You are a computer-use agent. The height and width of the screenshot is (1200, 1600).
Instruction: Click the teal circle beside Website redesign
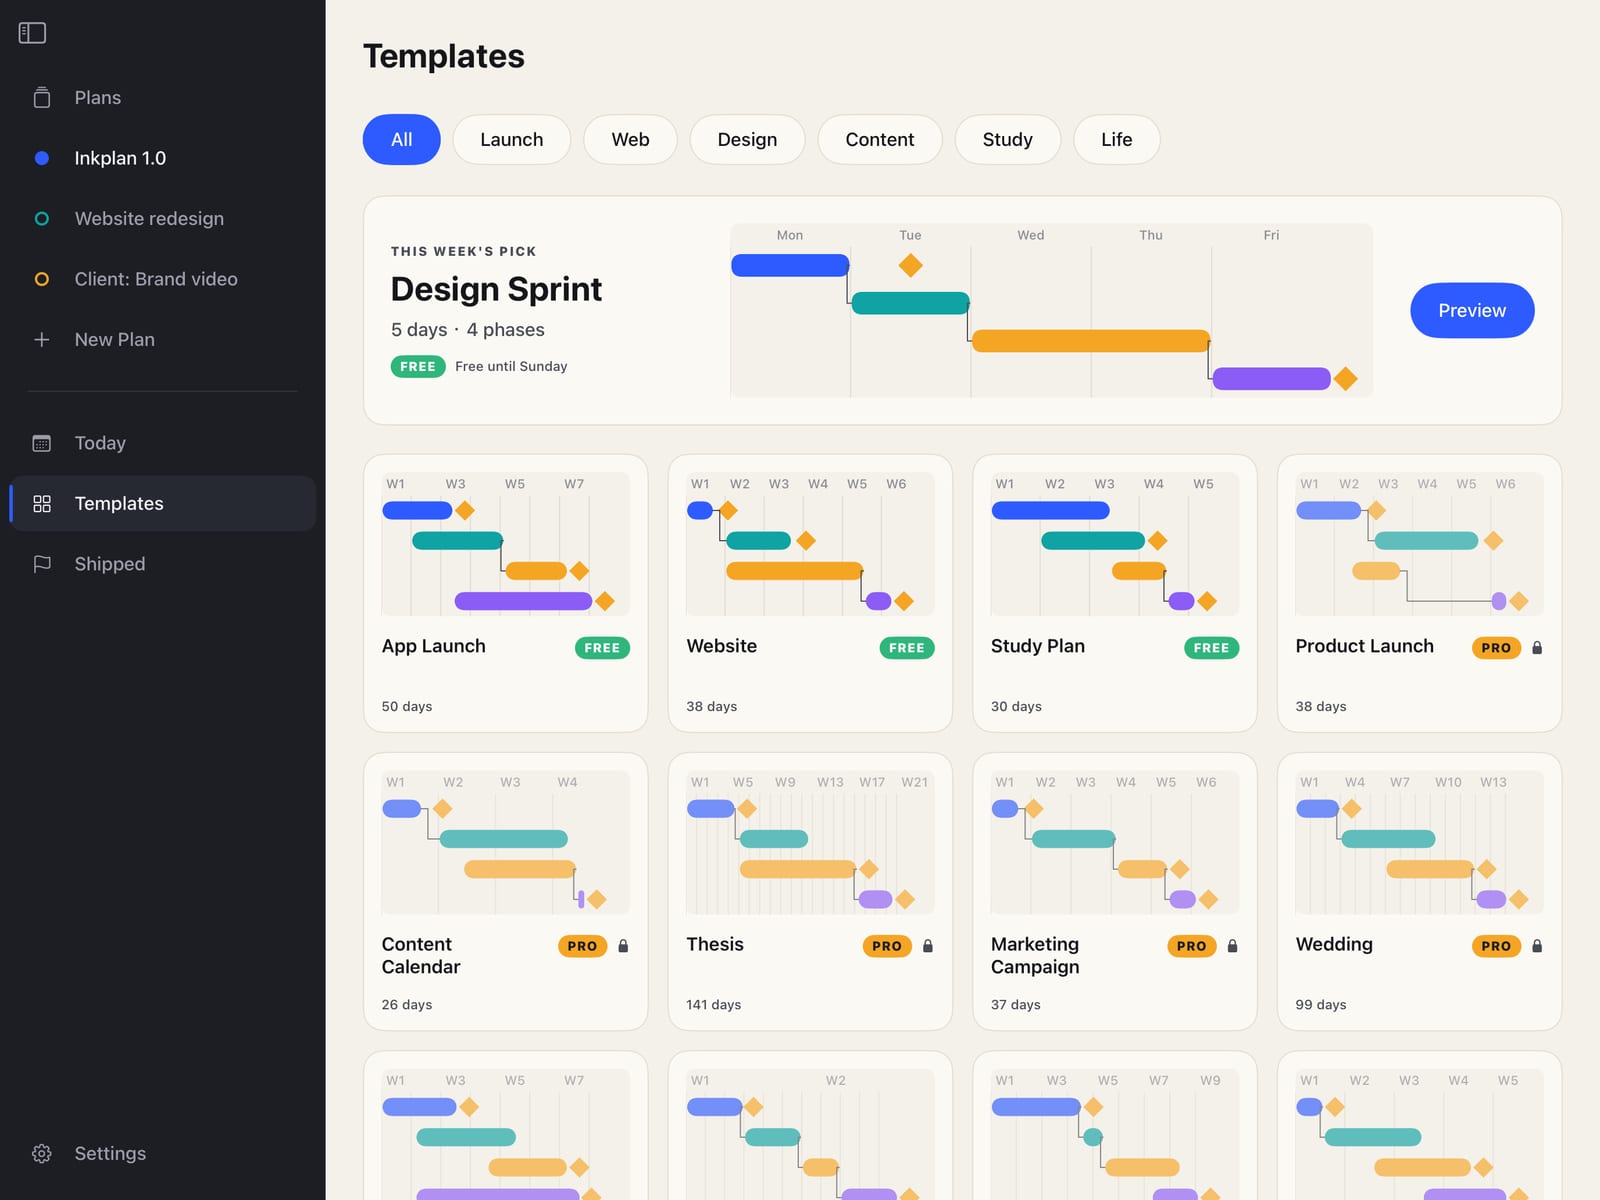tap(42, 219)
